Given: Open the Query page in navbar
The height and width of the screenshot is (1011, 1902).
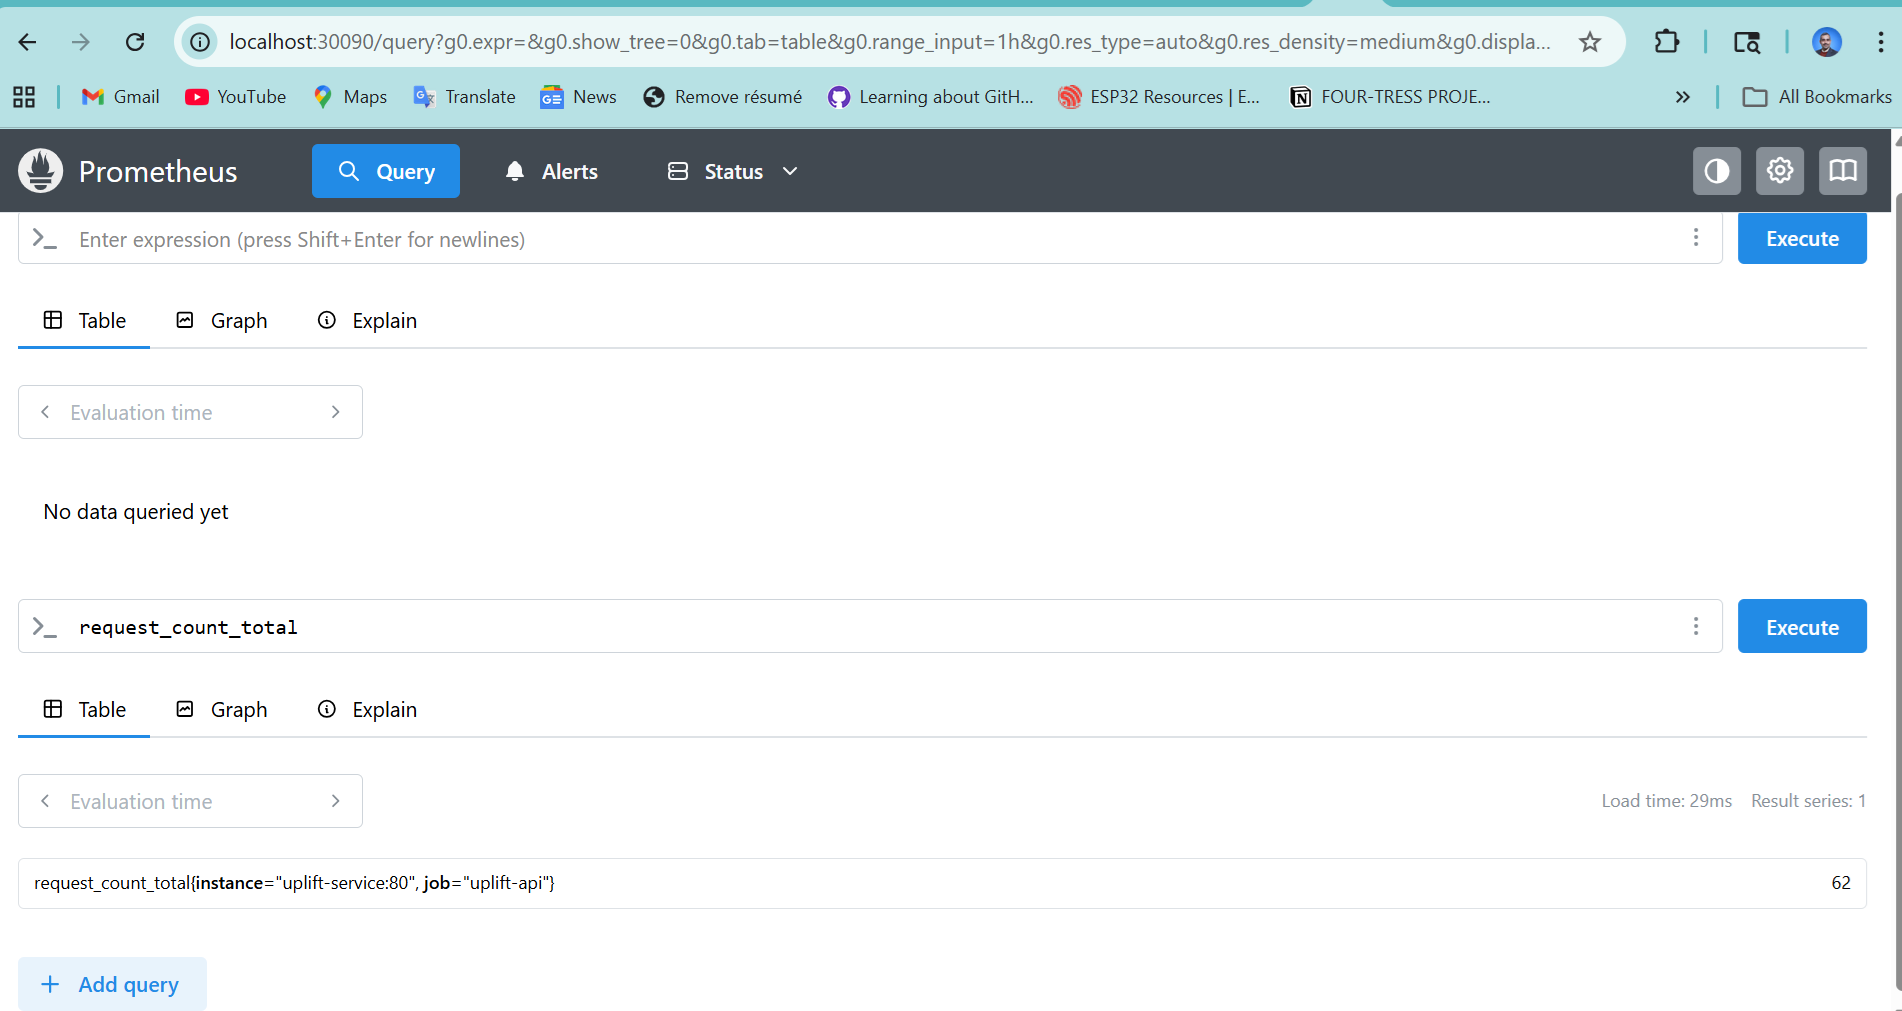Looking at the screenshot, I should click(x=385, y=171).
